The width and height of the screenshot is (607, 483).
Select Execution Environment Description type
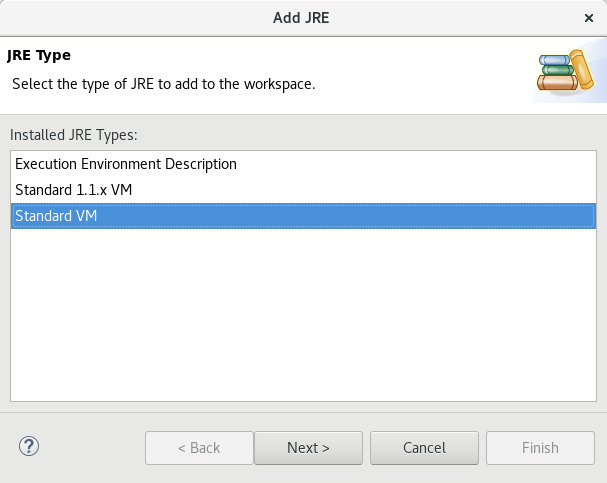(304, 164)
